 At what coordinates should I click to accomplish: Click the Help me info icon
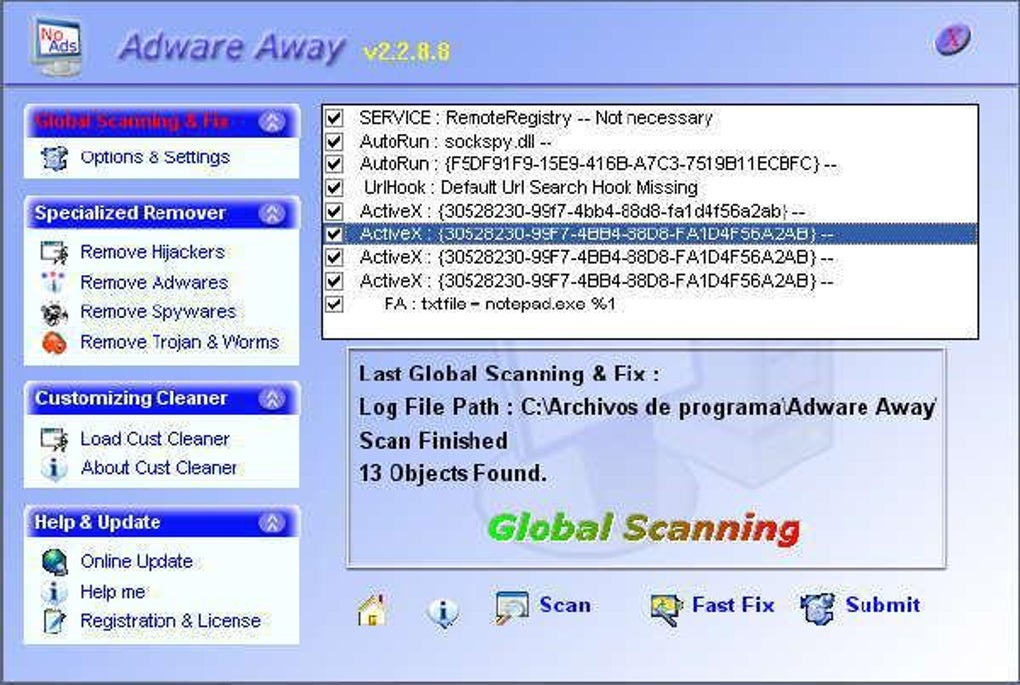54,592
